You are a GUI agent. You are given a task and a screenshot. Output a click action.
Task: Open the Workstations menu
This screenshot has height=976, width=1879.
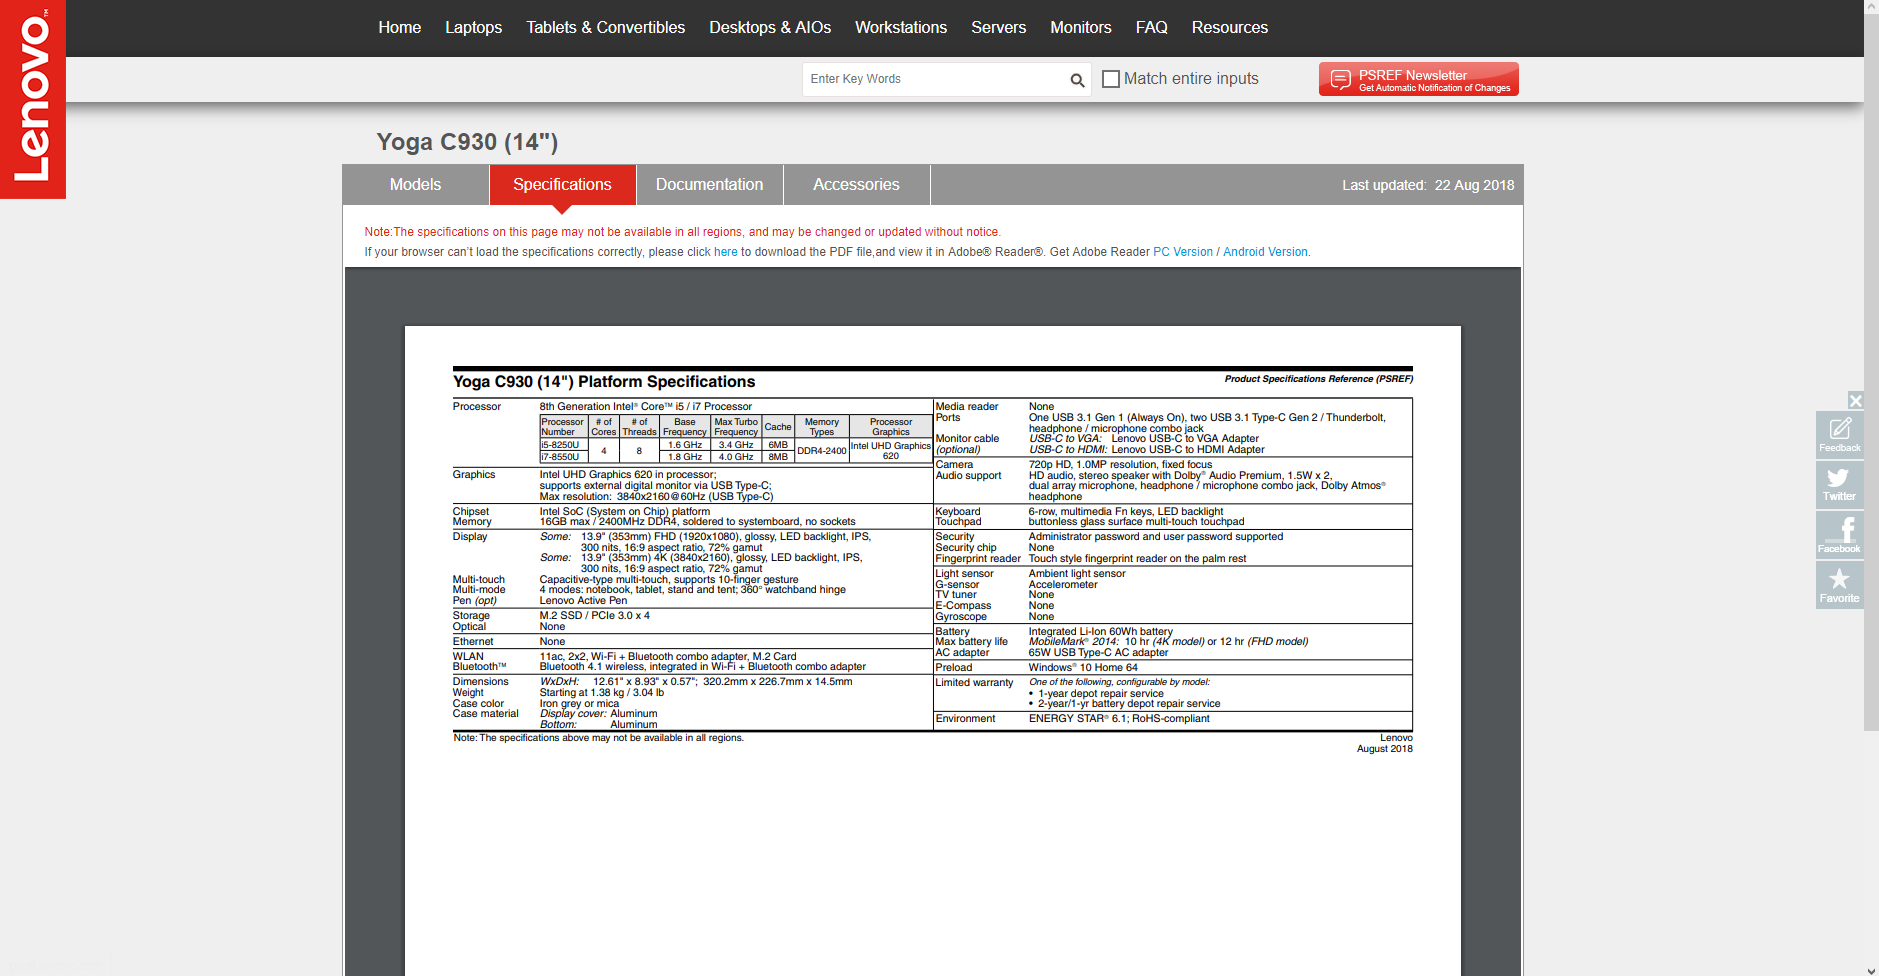click(x=901, y=28)
